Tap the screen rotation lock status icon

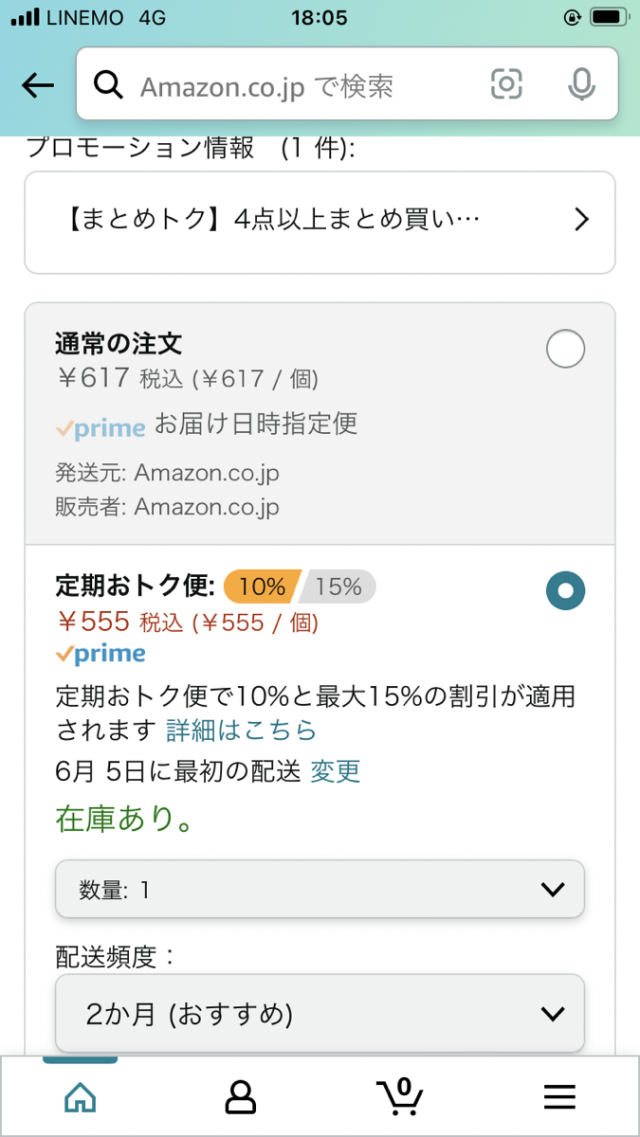[572, 18]
